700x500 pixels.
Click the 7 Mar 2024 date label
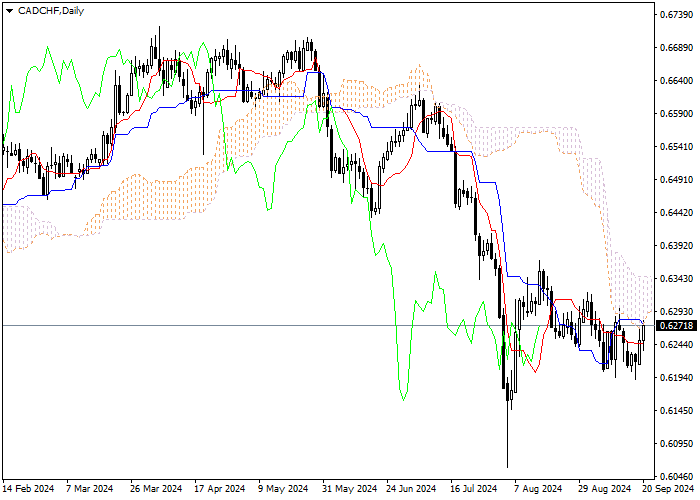pos(89,489)
